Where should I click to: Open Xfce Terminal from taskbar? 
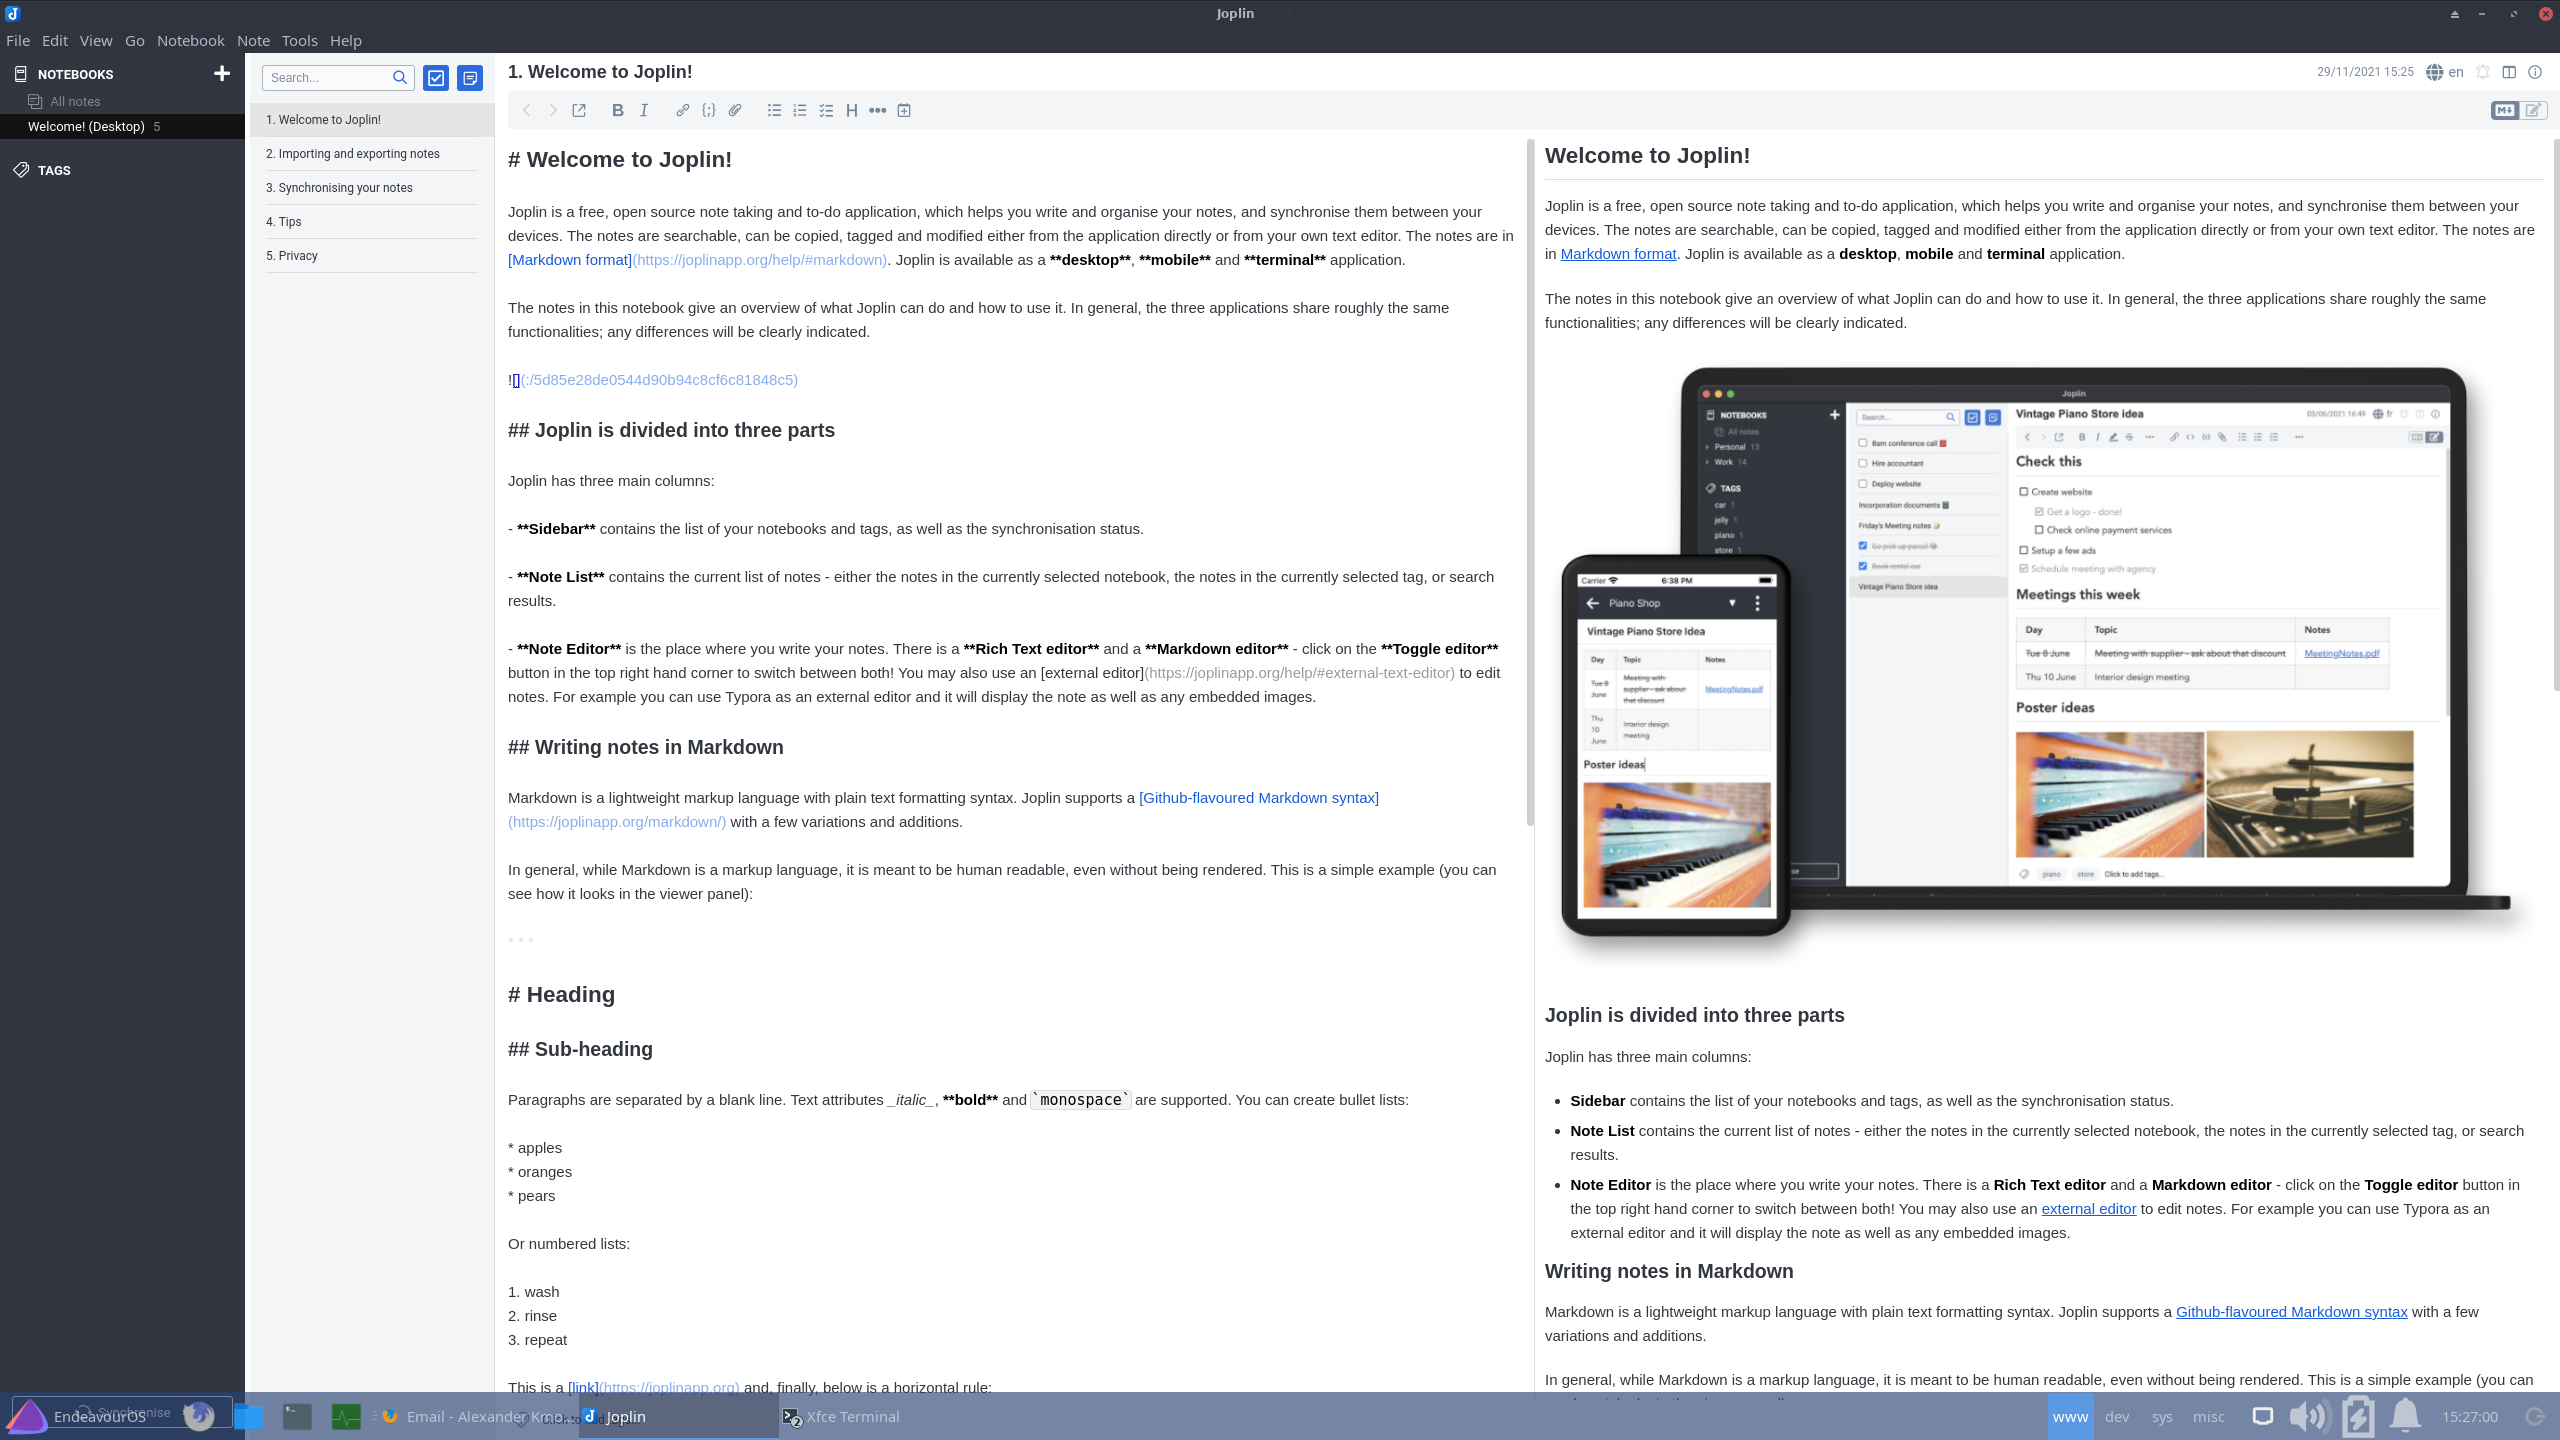(x=841, y=1416)
